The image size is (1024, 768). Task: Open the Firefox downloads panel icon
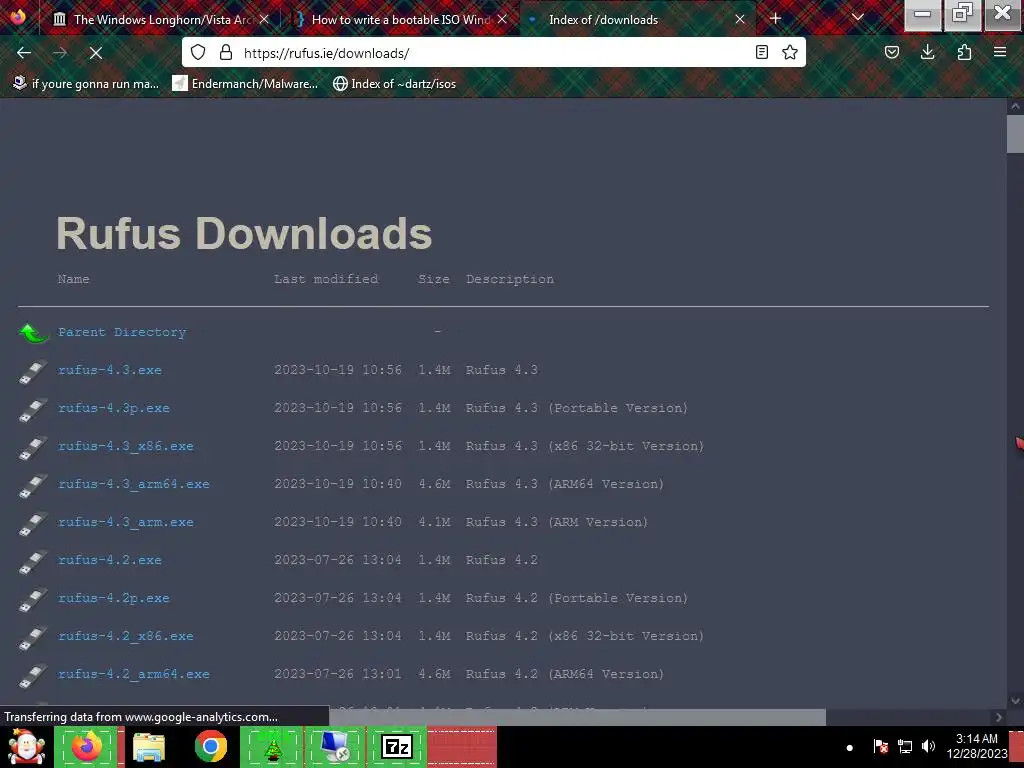927,52
